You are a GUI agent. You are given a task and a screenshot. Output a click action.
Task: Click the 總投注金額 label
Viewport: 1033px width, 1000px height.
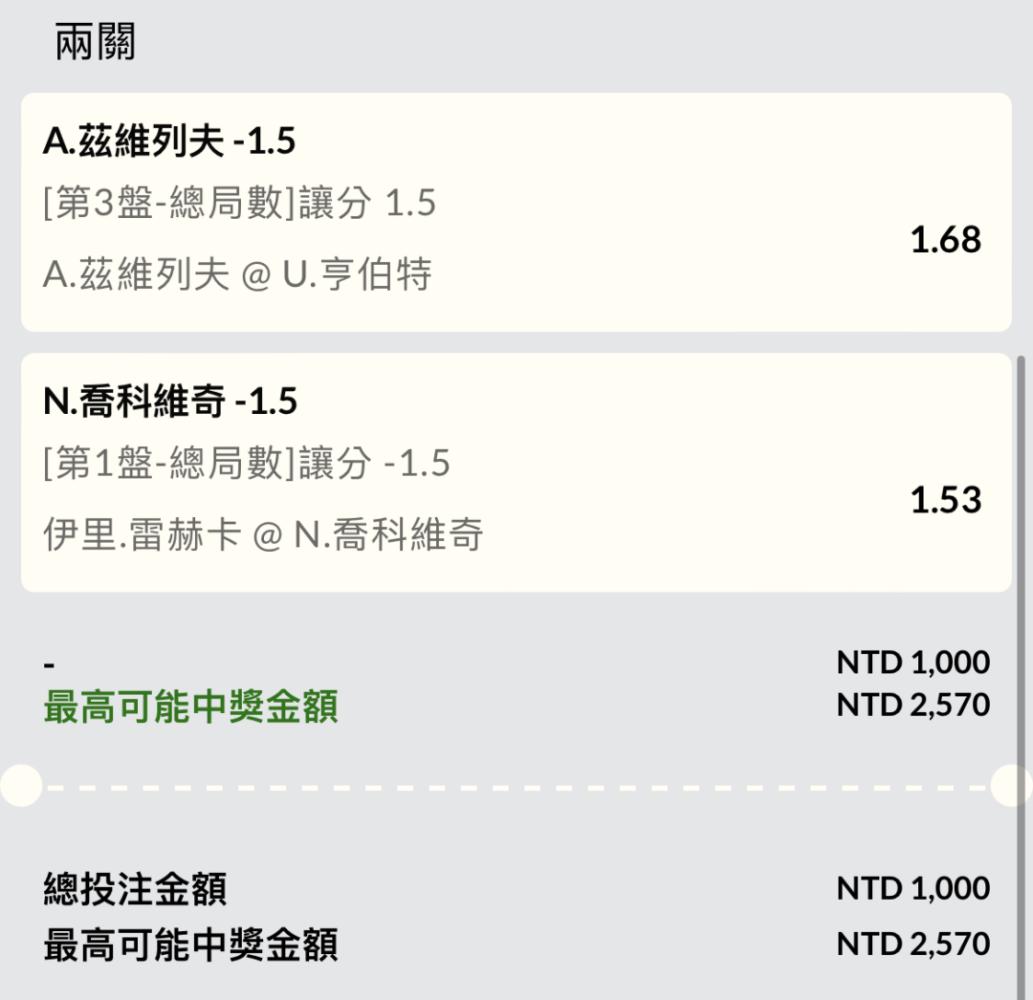pos(135,889)
